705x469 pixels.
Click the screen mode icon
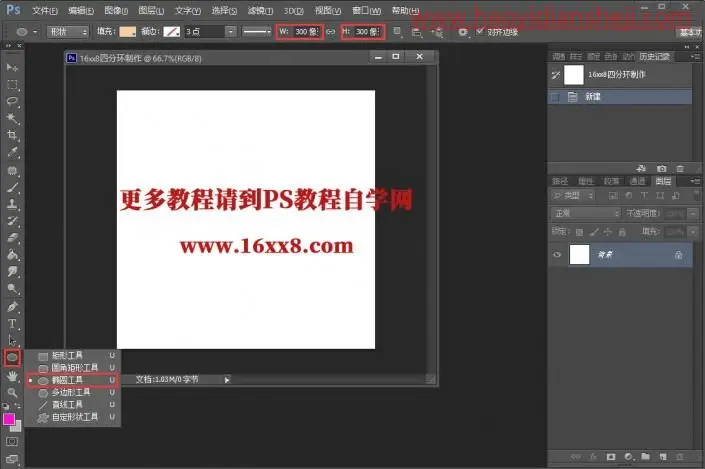(x=12, y=459)
